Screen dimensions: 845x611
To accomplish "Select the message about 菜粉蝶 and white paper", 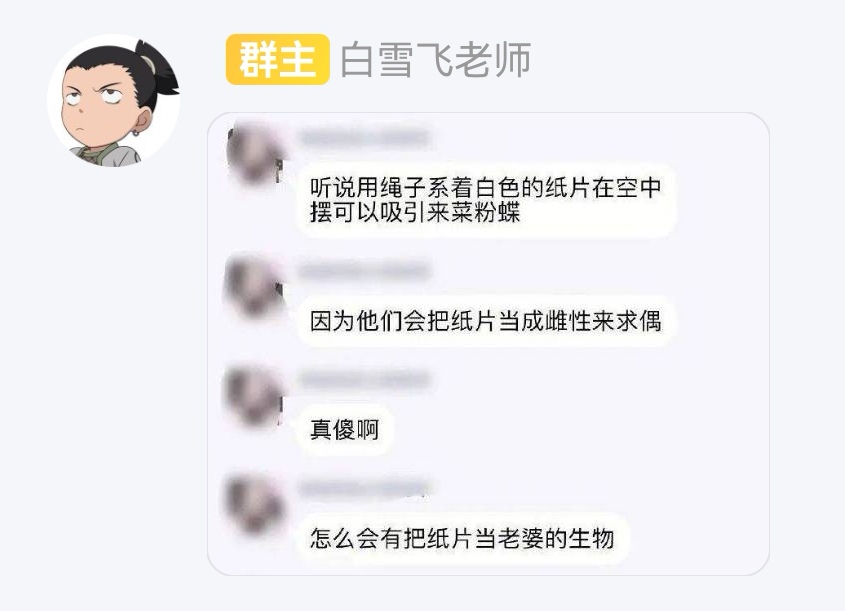I will coord(486,200).
